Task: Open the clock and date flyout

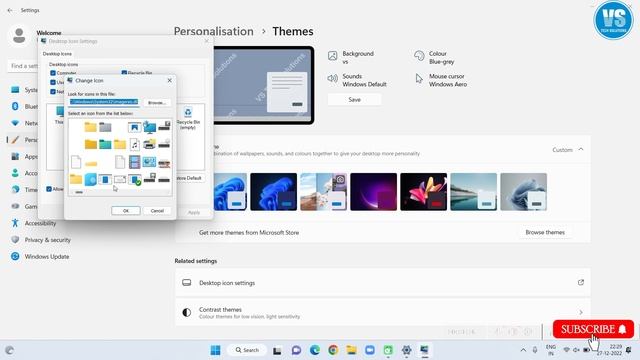Action: coord(610,350)
